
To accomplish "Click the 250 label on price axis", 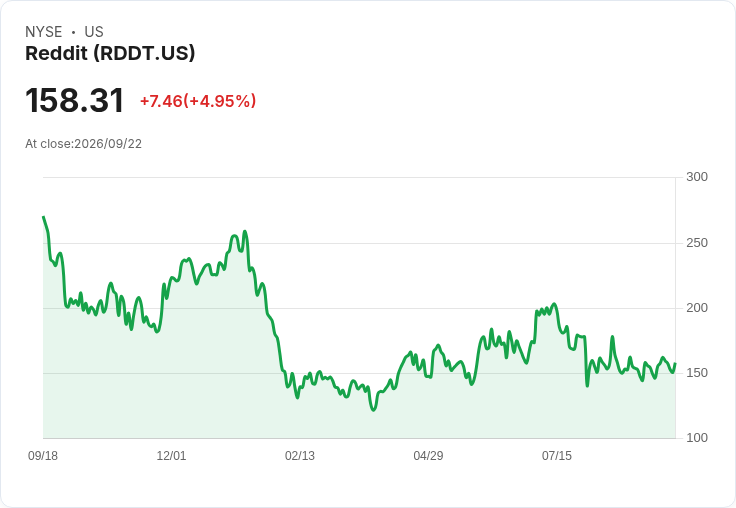I will tap(697, 243).
